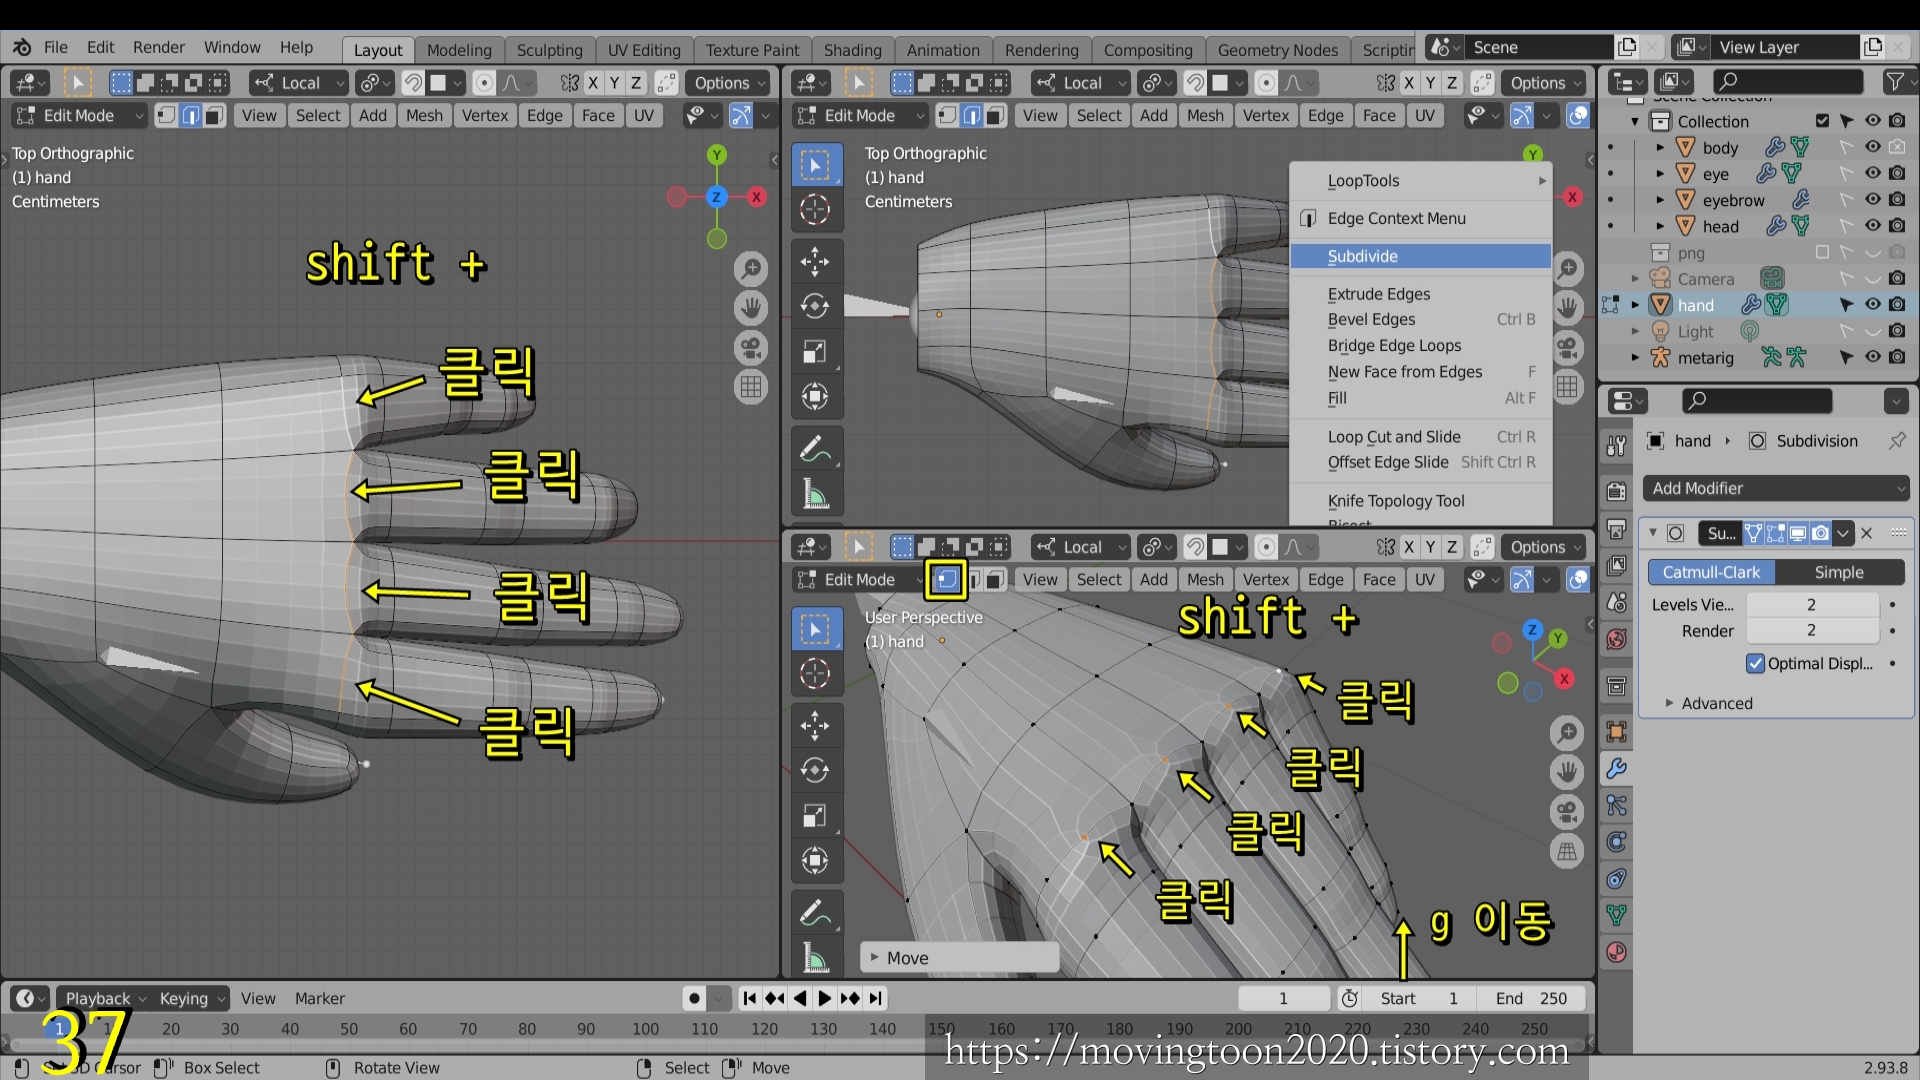Click pan hand icon in left viewport

point(751,308)
